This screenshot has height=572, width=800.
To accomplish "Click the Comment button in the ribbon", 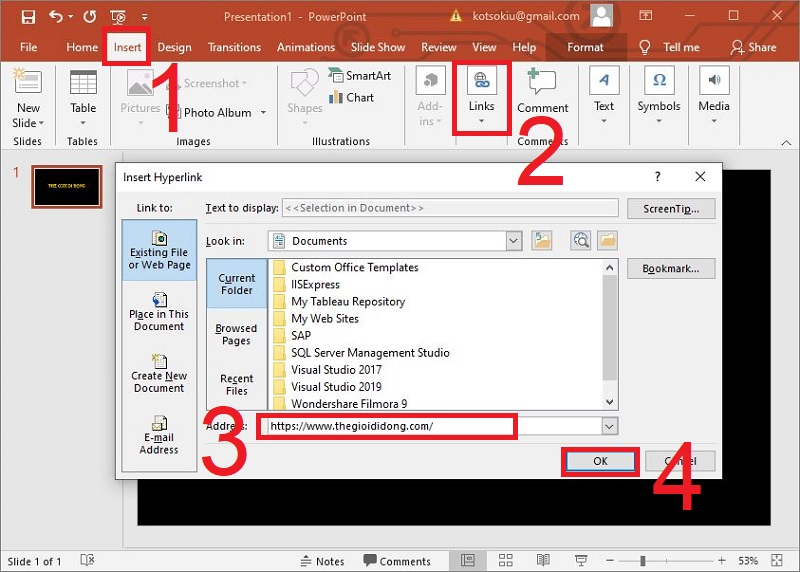I will coord(542,91).
